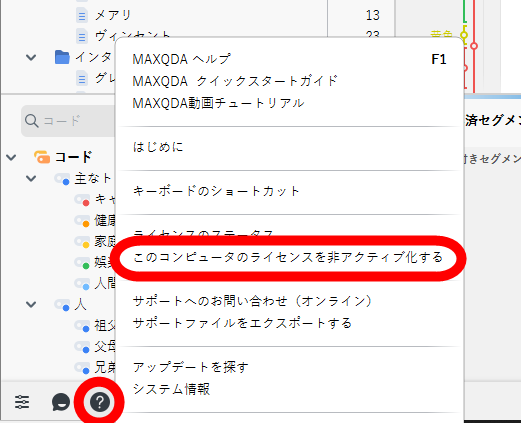The height and width of the screenshot is (423, 521).
Task: Click the コード search input field
Action: (68, 121)
